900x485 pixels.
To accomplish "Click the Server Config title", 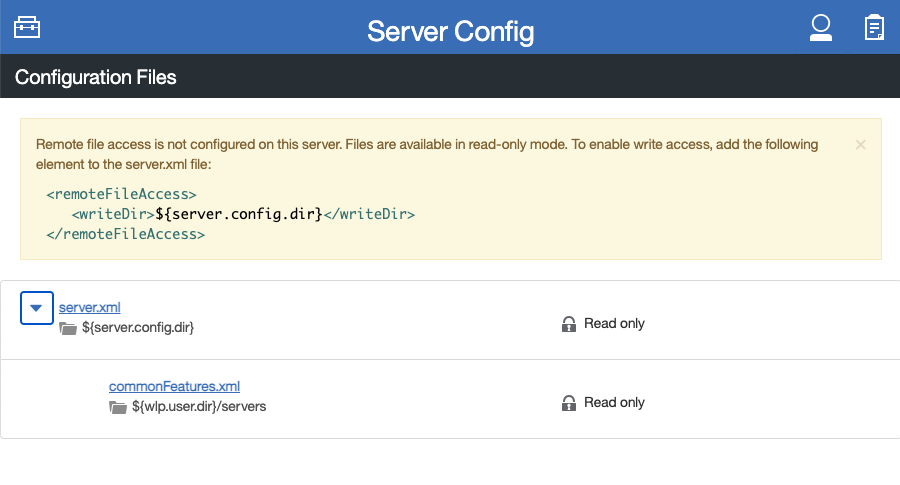I will pyautogui.click(x=450, y=31).
